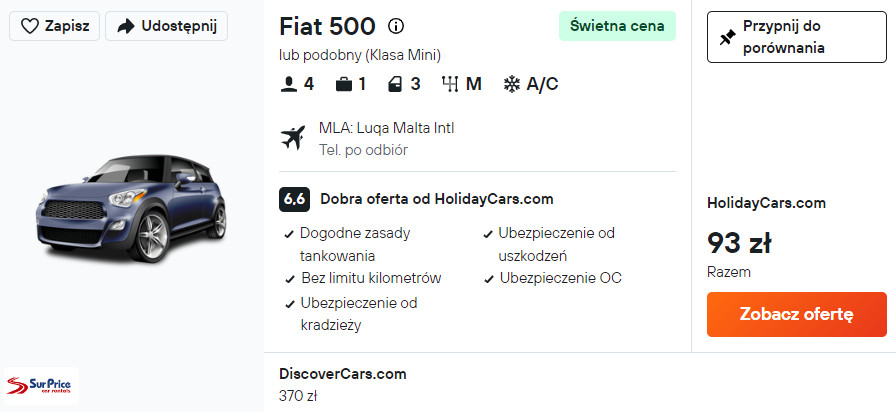Open the DiscoverCars.com 370 zł offer

pyautogui.click(x=343, y=384)
